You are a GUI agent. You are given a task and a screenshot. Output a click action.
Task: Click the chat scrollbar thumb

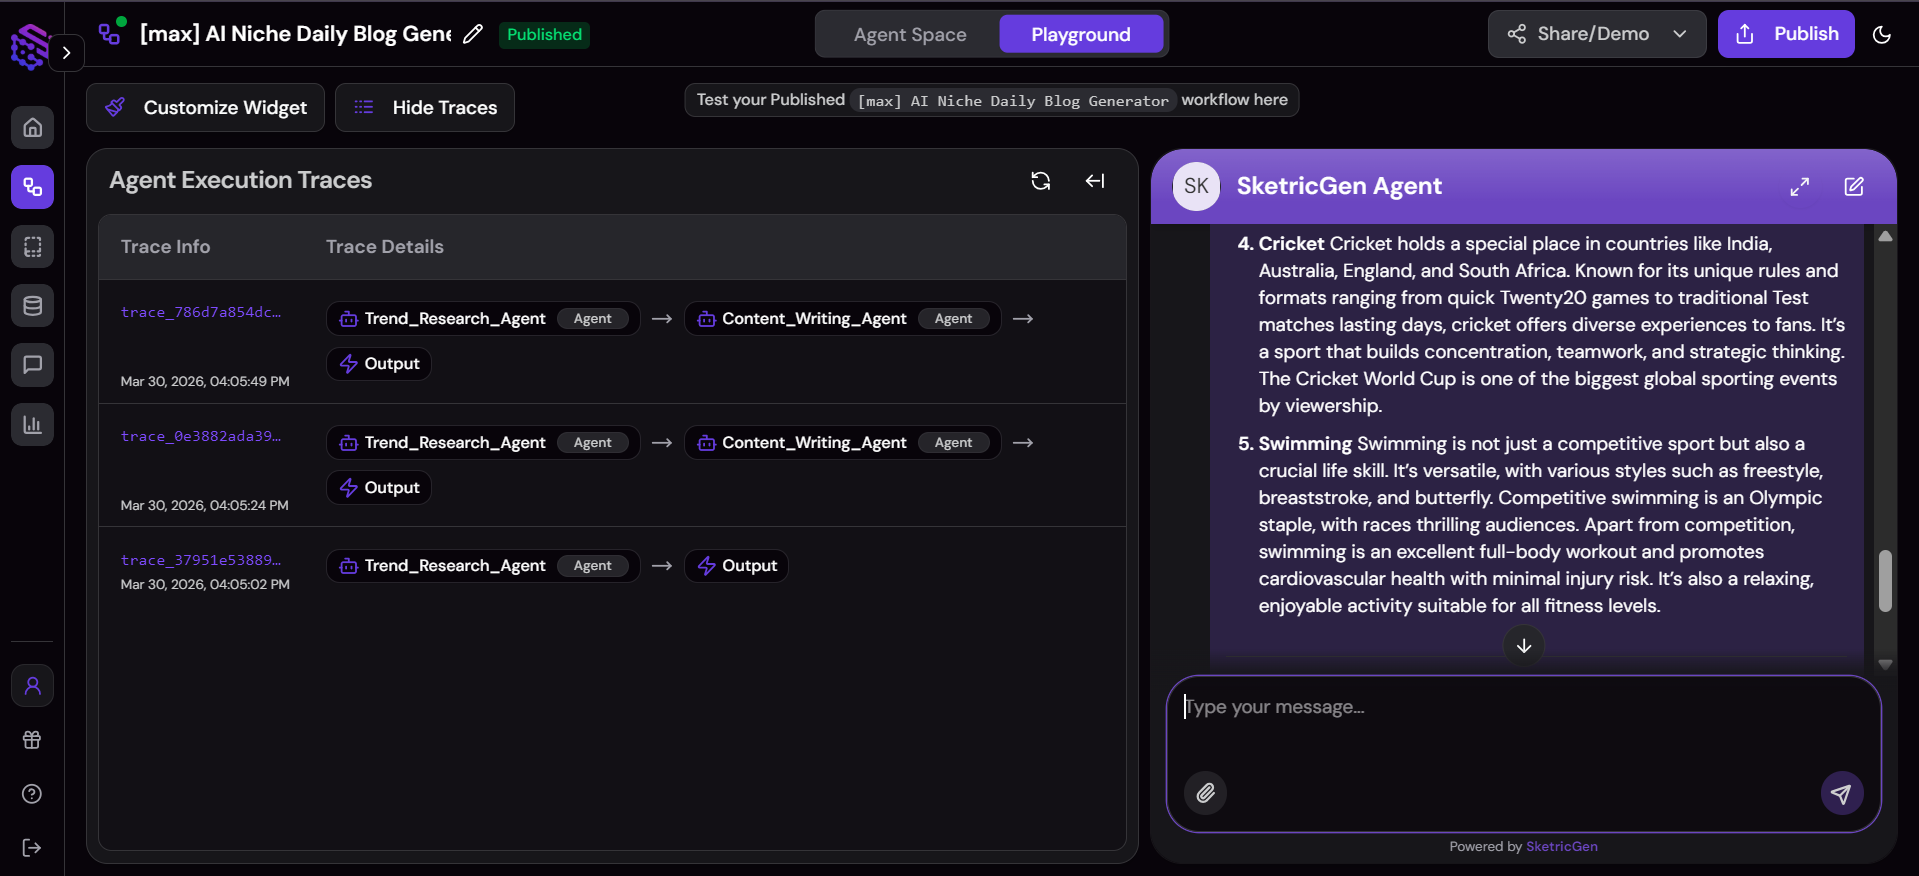[1884, 580]
